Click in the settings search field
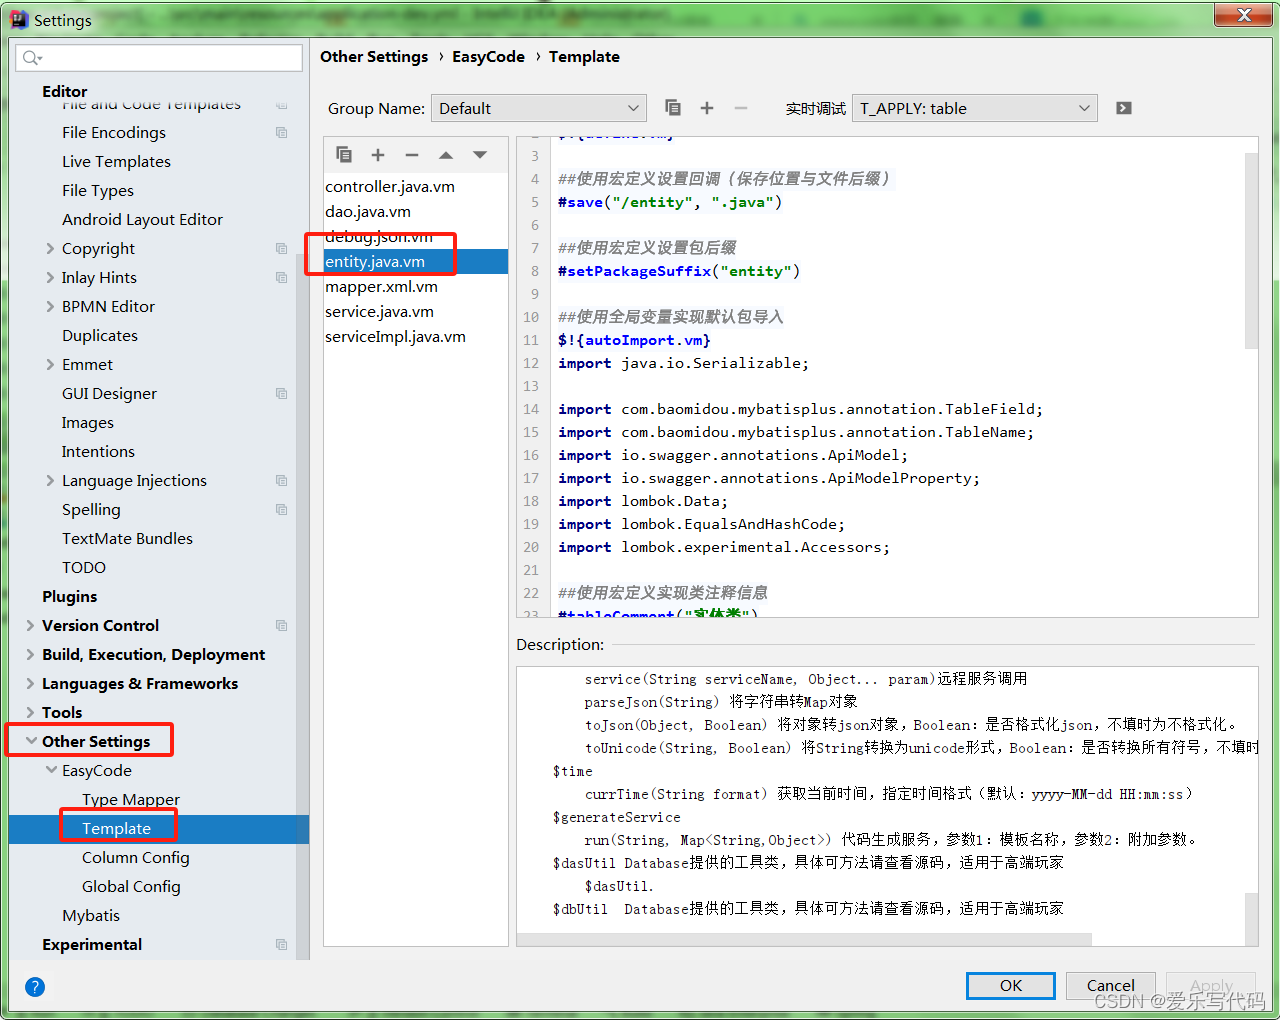 pyautogui.click(x=159, y=58)
